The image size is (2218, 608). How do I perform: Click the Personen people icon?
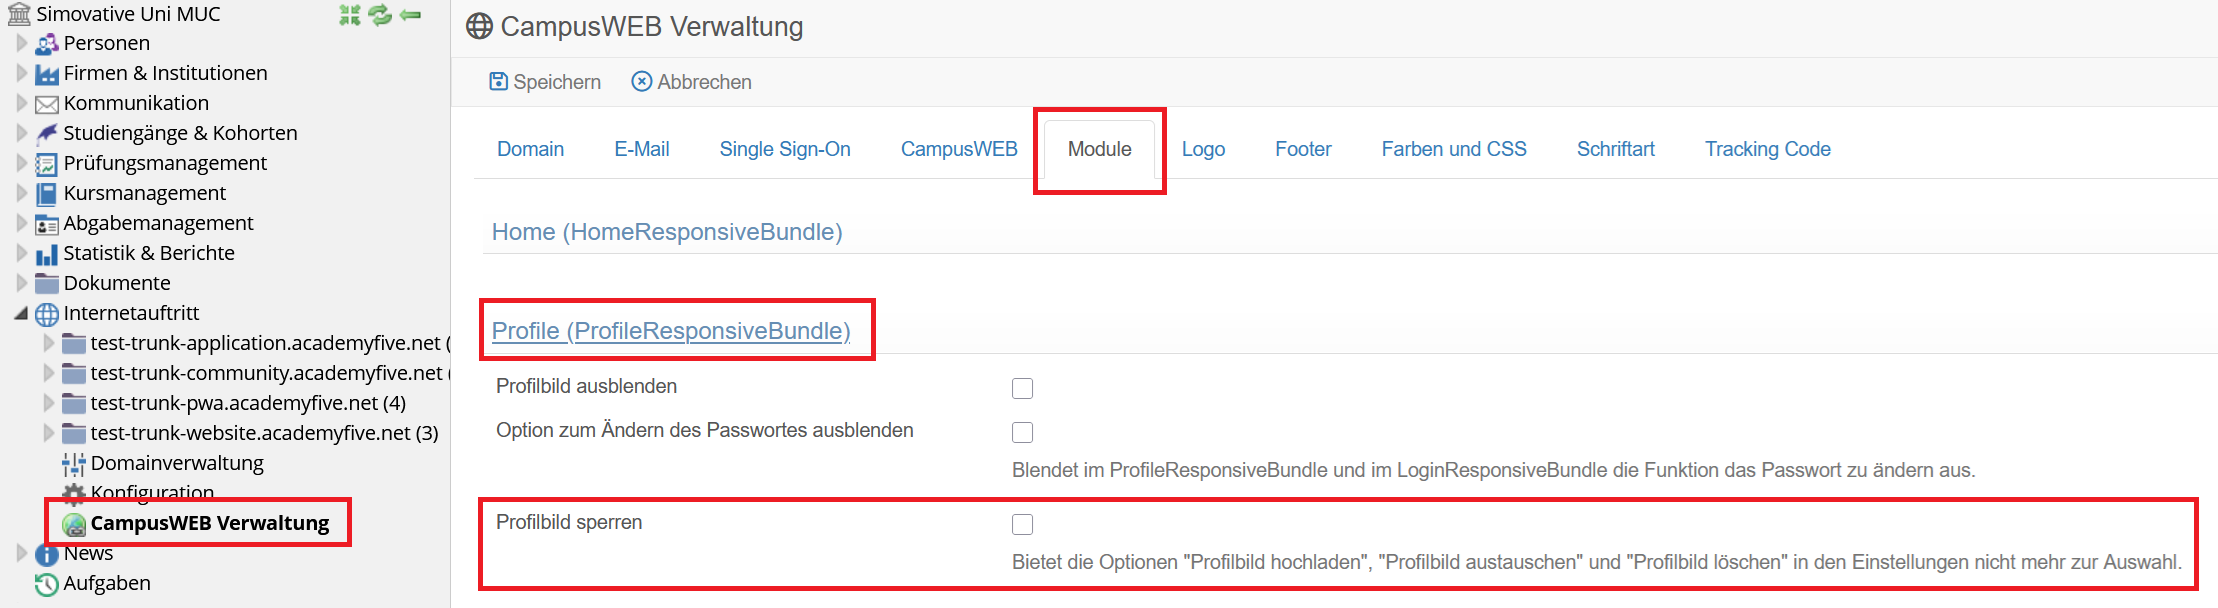point(47,44)
